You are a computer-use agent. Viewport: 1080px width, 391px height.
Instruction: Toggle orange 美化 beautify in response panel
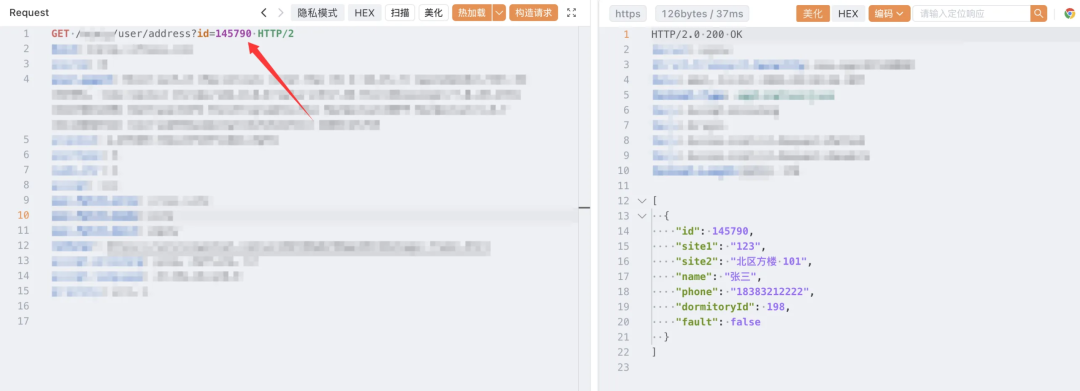click(813, 14)
